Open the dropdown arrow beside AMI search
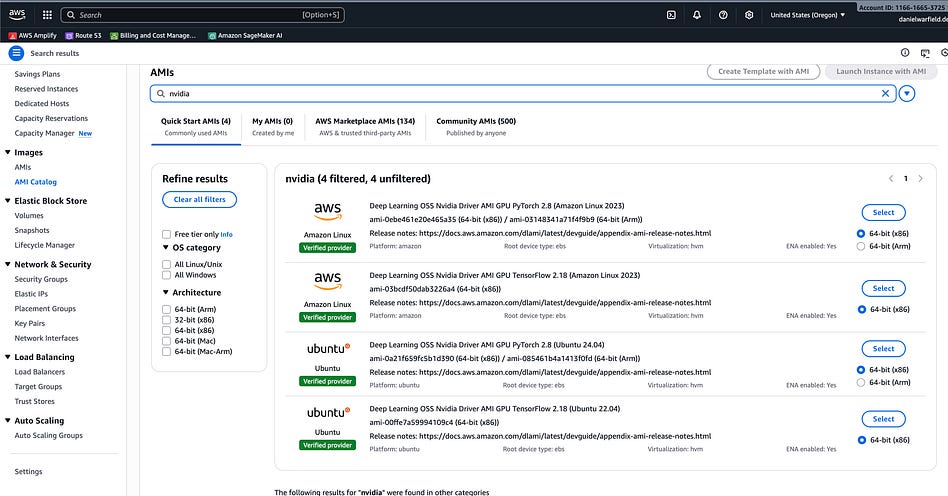The image size is (948, 496). tap(907, 94)
